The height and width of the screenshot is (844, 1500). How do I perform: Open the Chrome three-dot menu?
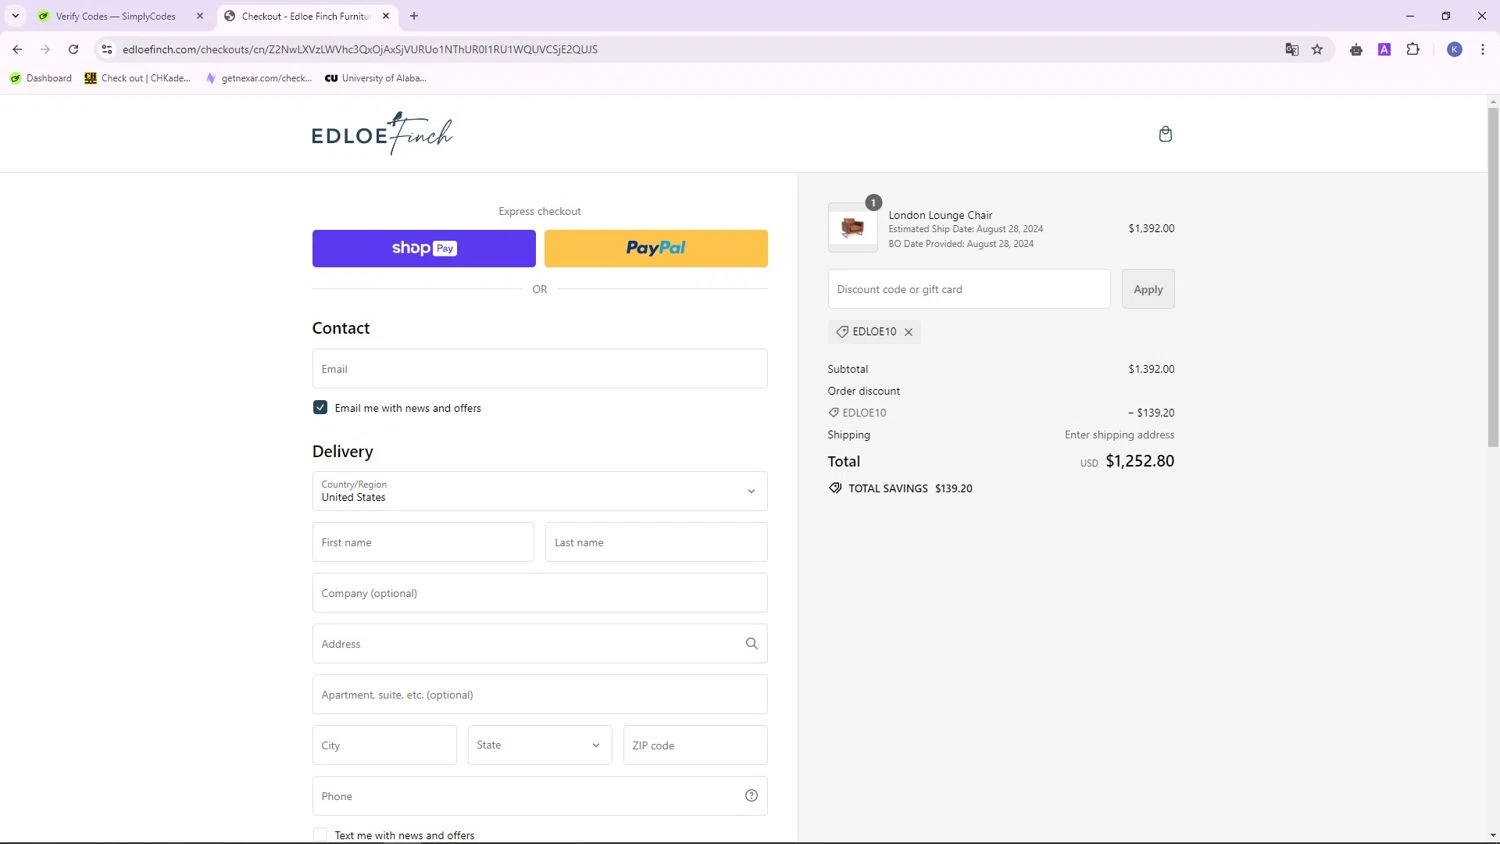point(1482,49)
